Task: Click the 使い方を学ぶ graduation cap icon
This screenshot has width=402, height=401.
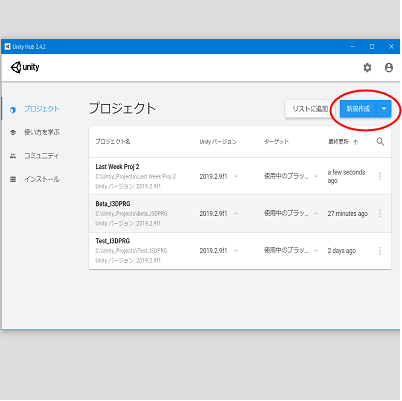Action: pyautogui.click(x=13, y=132)
